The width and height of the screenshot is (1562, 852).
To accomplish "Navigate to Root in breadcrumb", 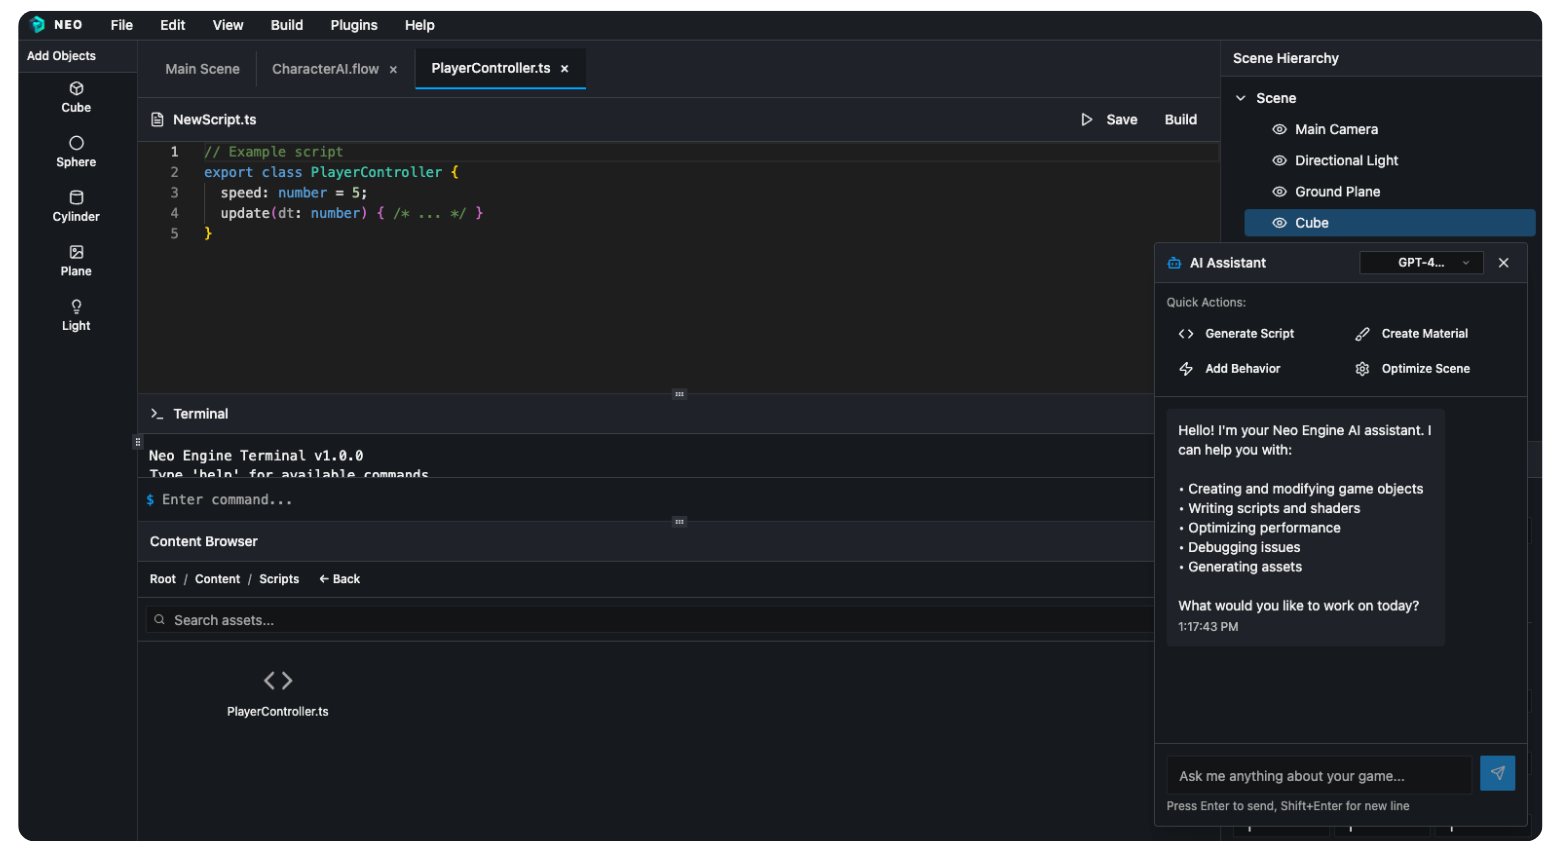I will [163, 579].
